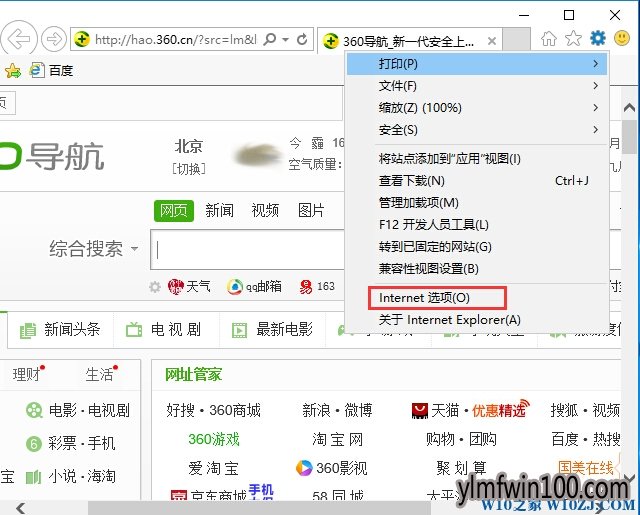
Task: Click the search magnifier in address bar
Action: coord(270,39)
